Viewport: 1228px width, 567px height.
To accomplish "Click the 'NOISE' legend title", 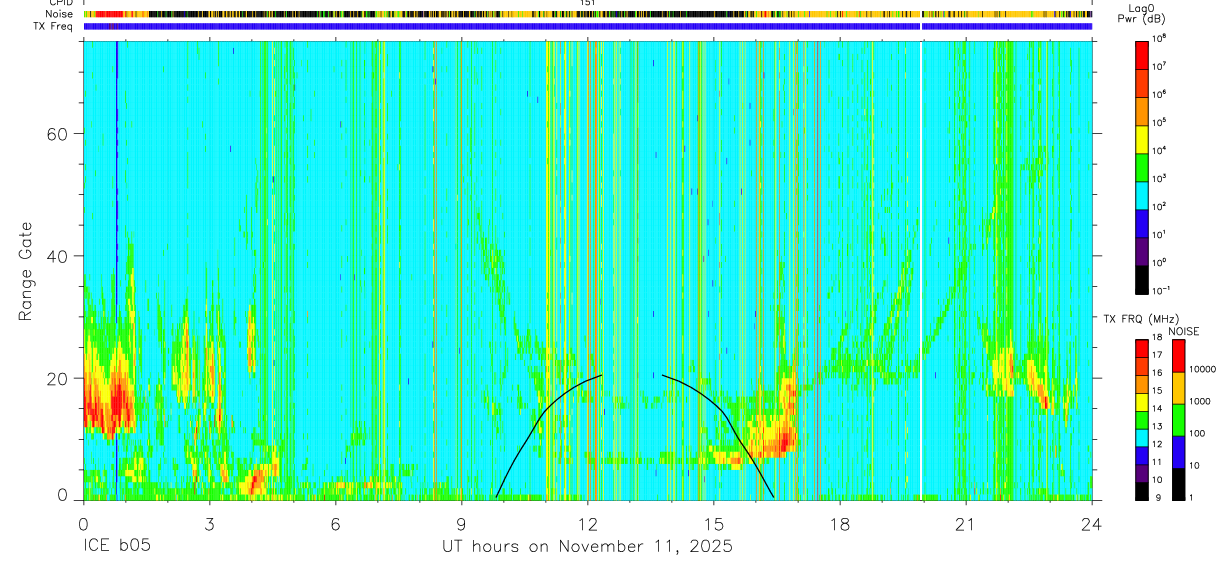I will coord(1182,331).
